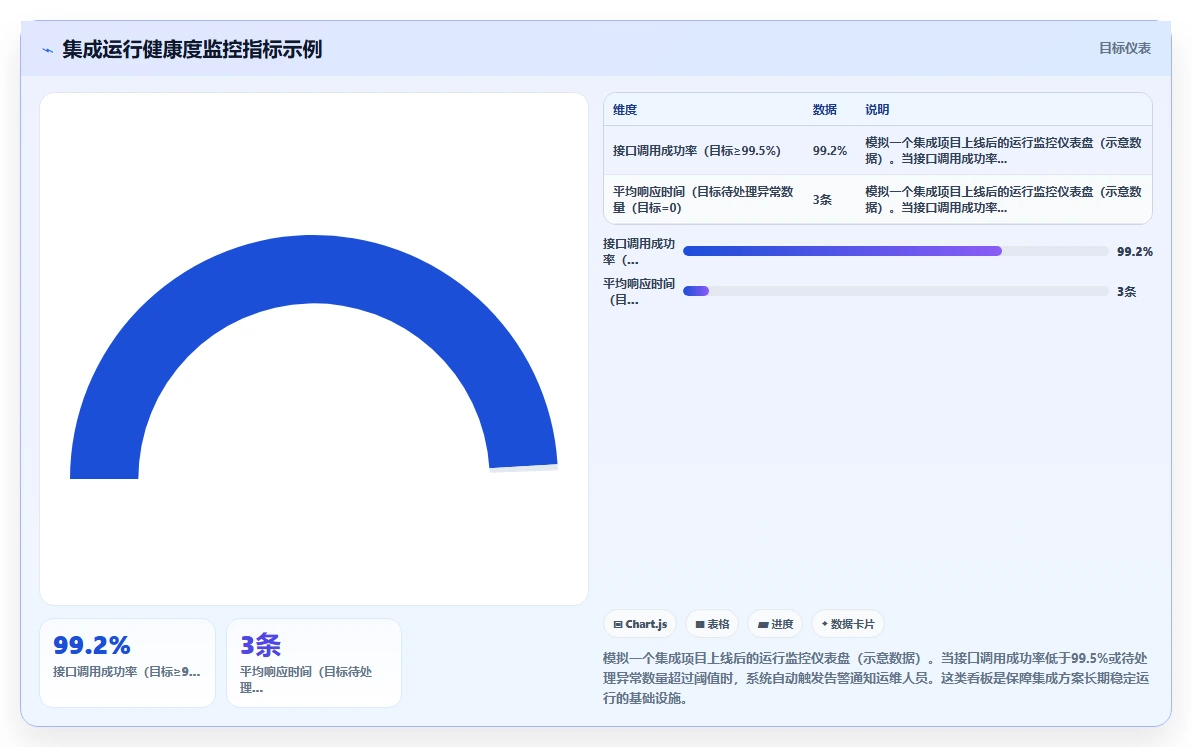This screenshot has width=1192, height=747.
Task: Click the 99.2% value beside progress bar
Action: [x=1134, y=252]
